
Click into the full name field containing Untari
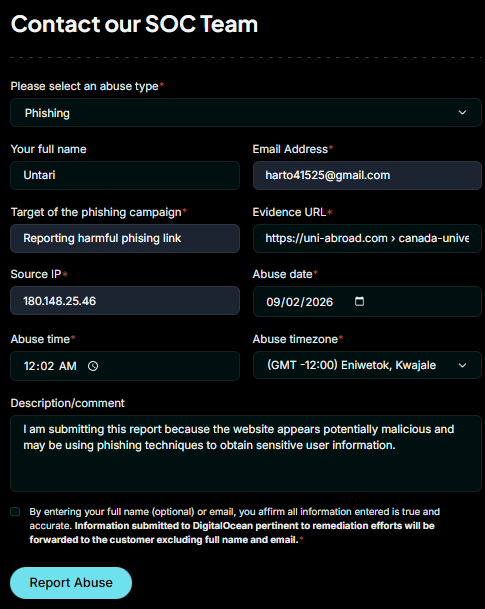(125, 176)
